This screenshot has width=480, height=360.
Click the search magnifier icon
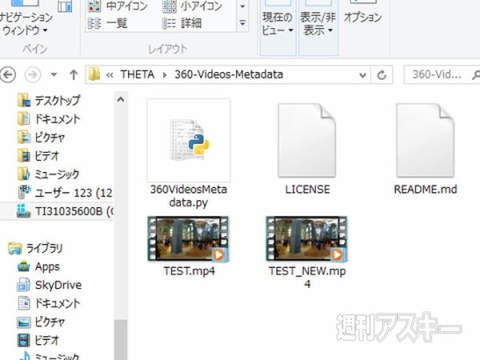476,75
